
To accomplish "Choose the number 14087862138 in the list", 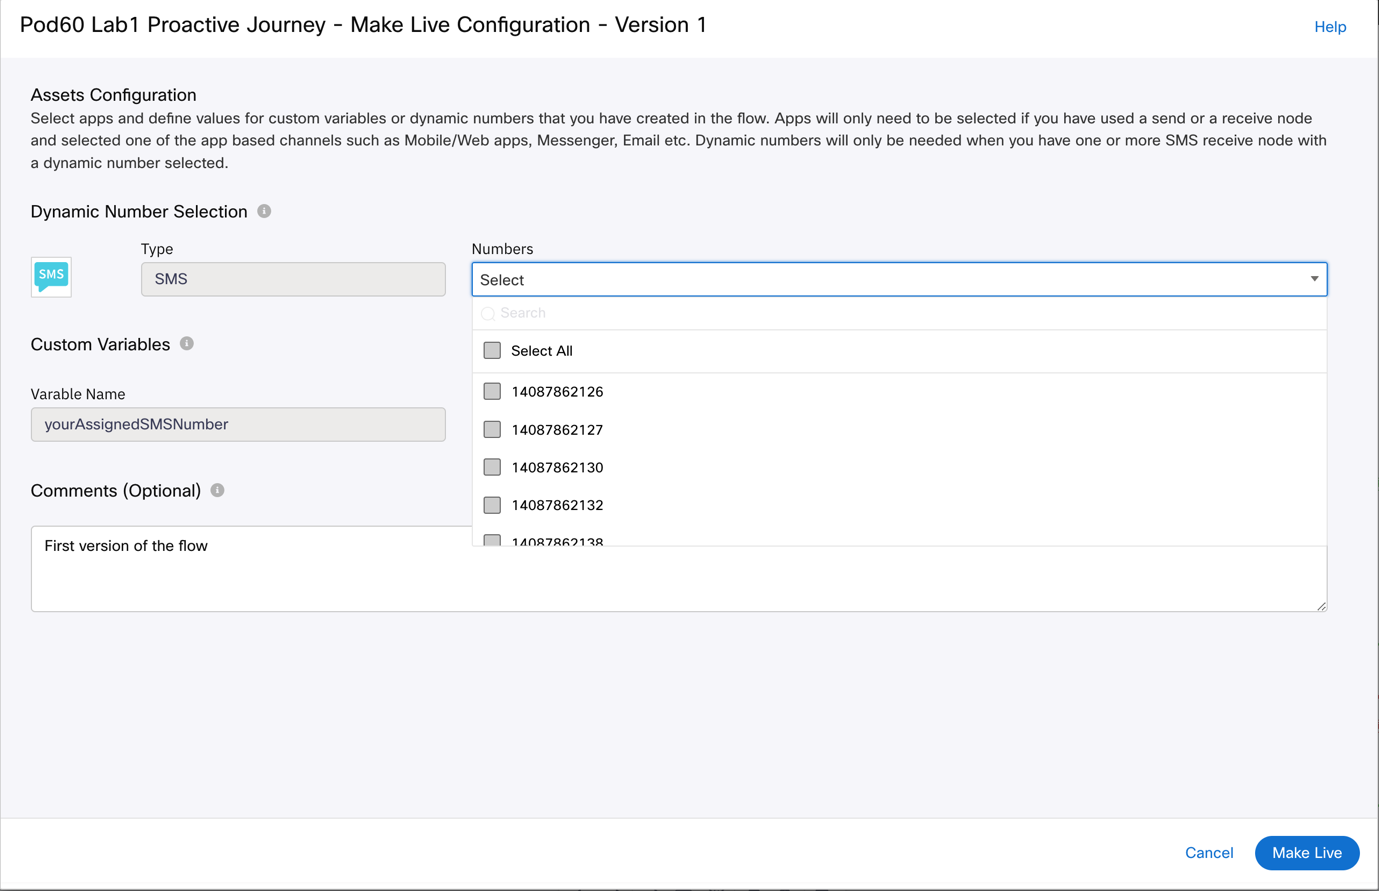I will [x=557, y=541].
